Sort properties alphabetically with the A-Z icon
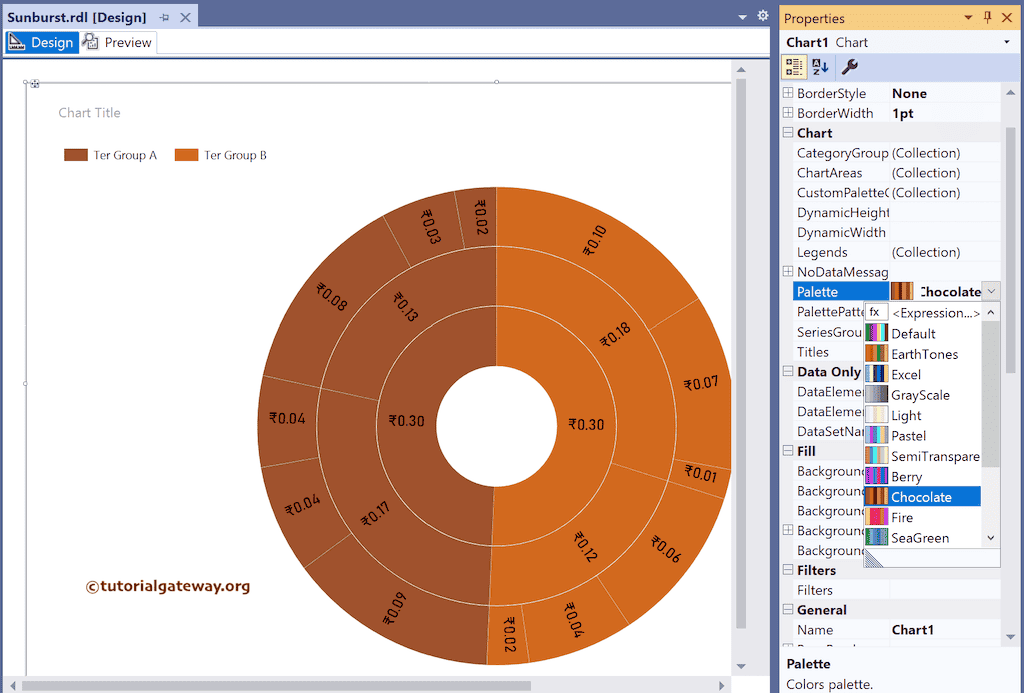 (820, 67)
